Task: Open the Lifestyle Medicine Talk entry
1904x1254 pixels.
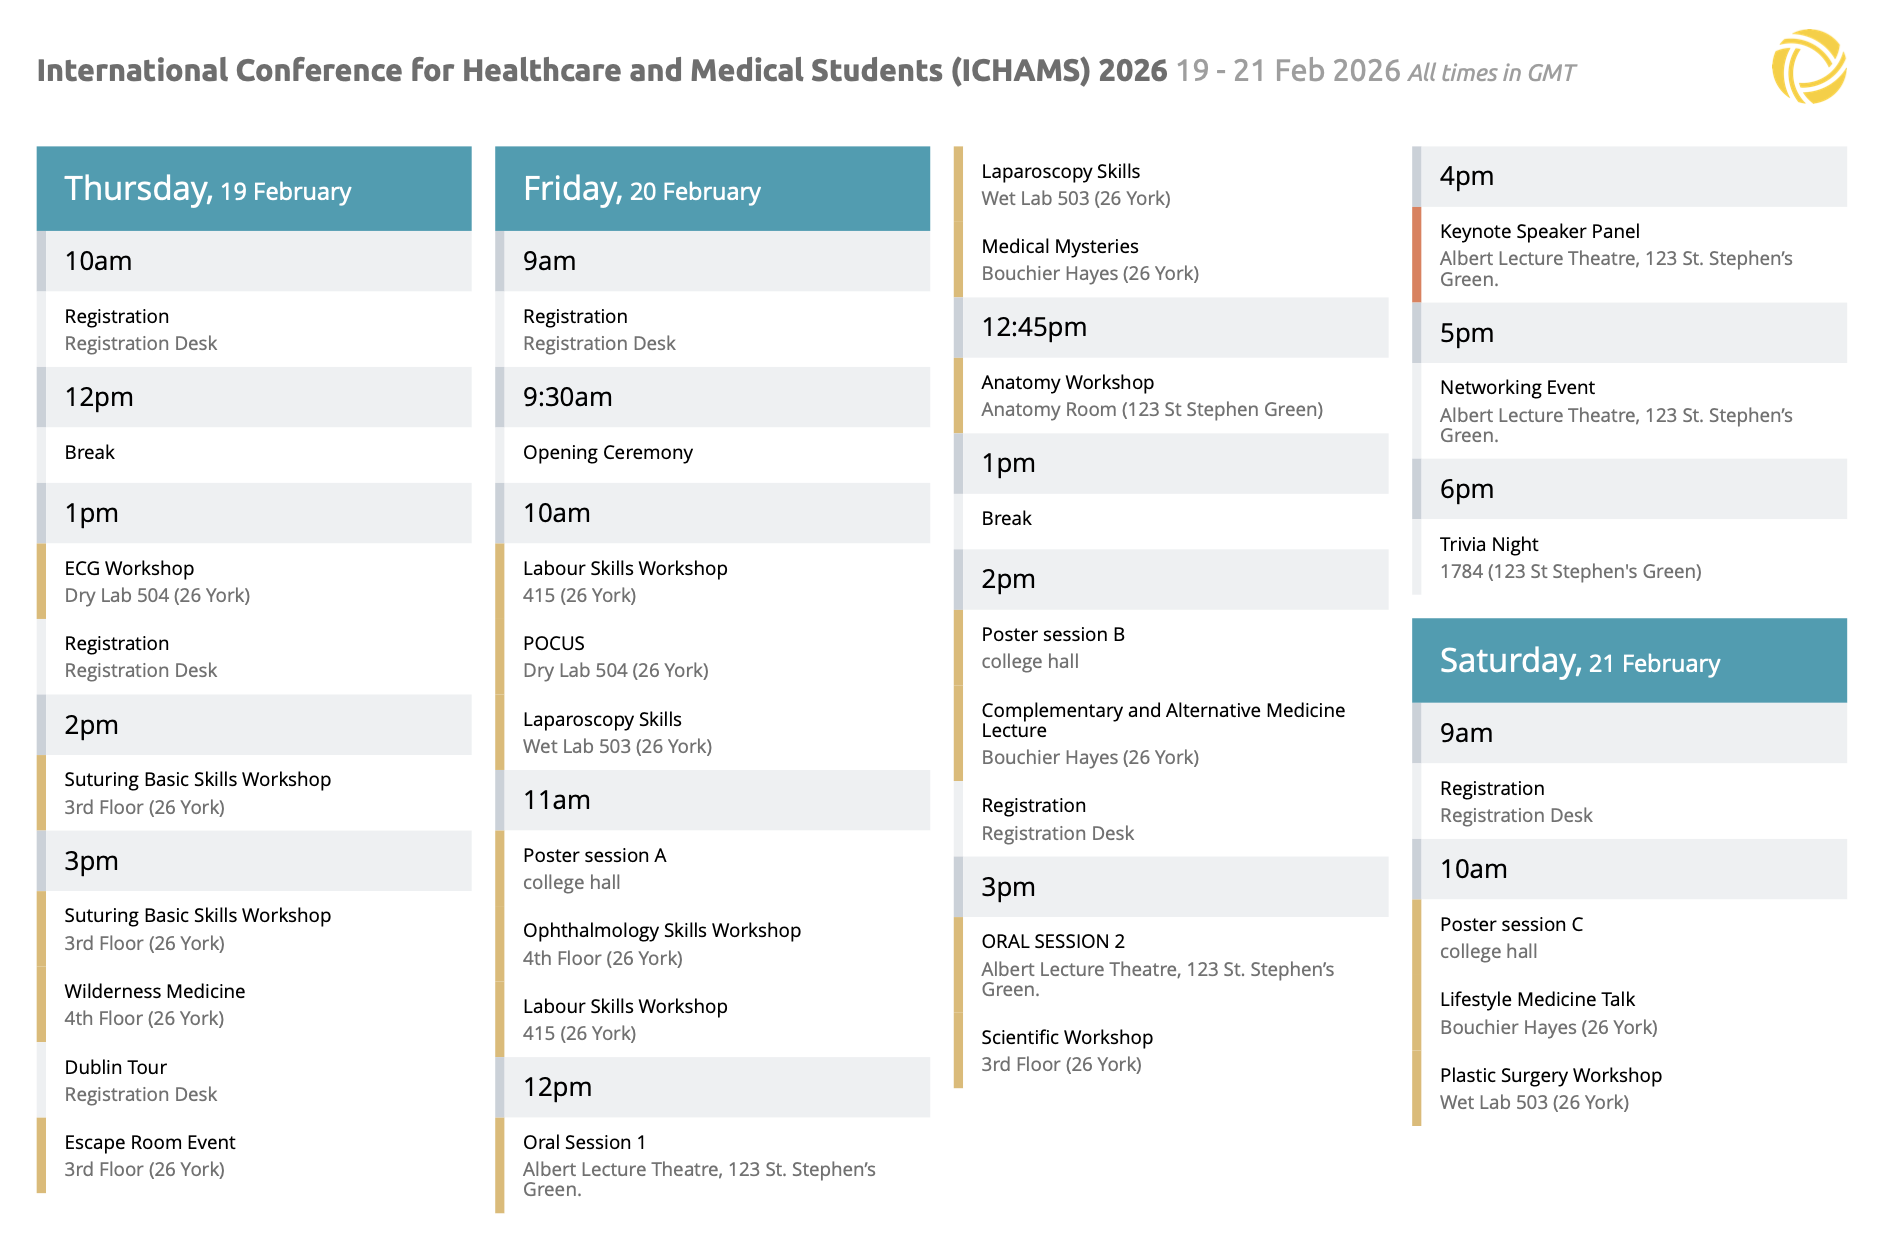Action: [1629, 1013]
